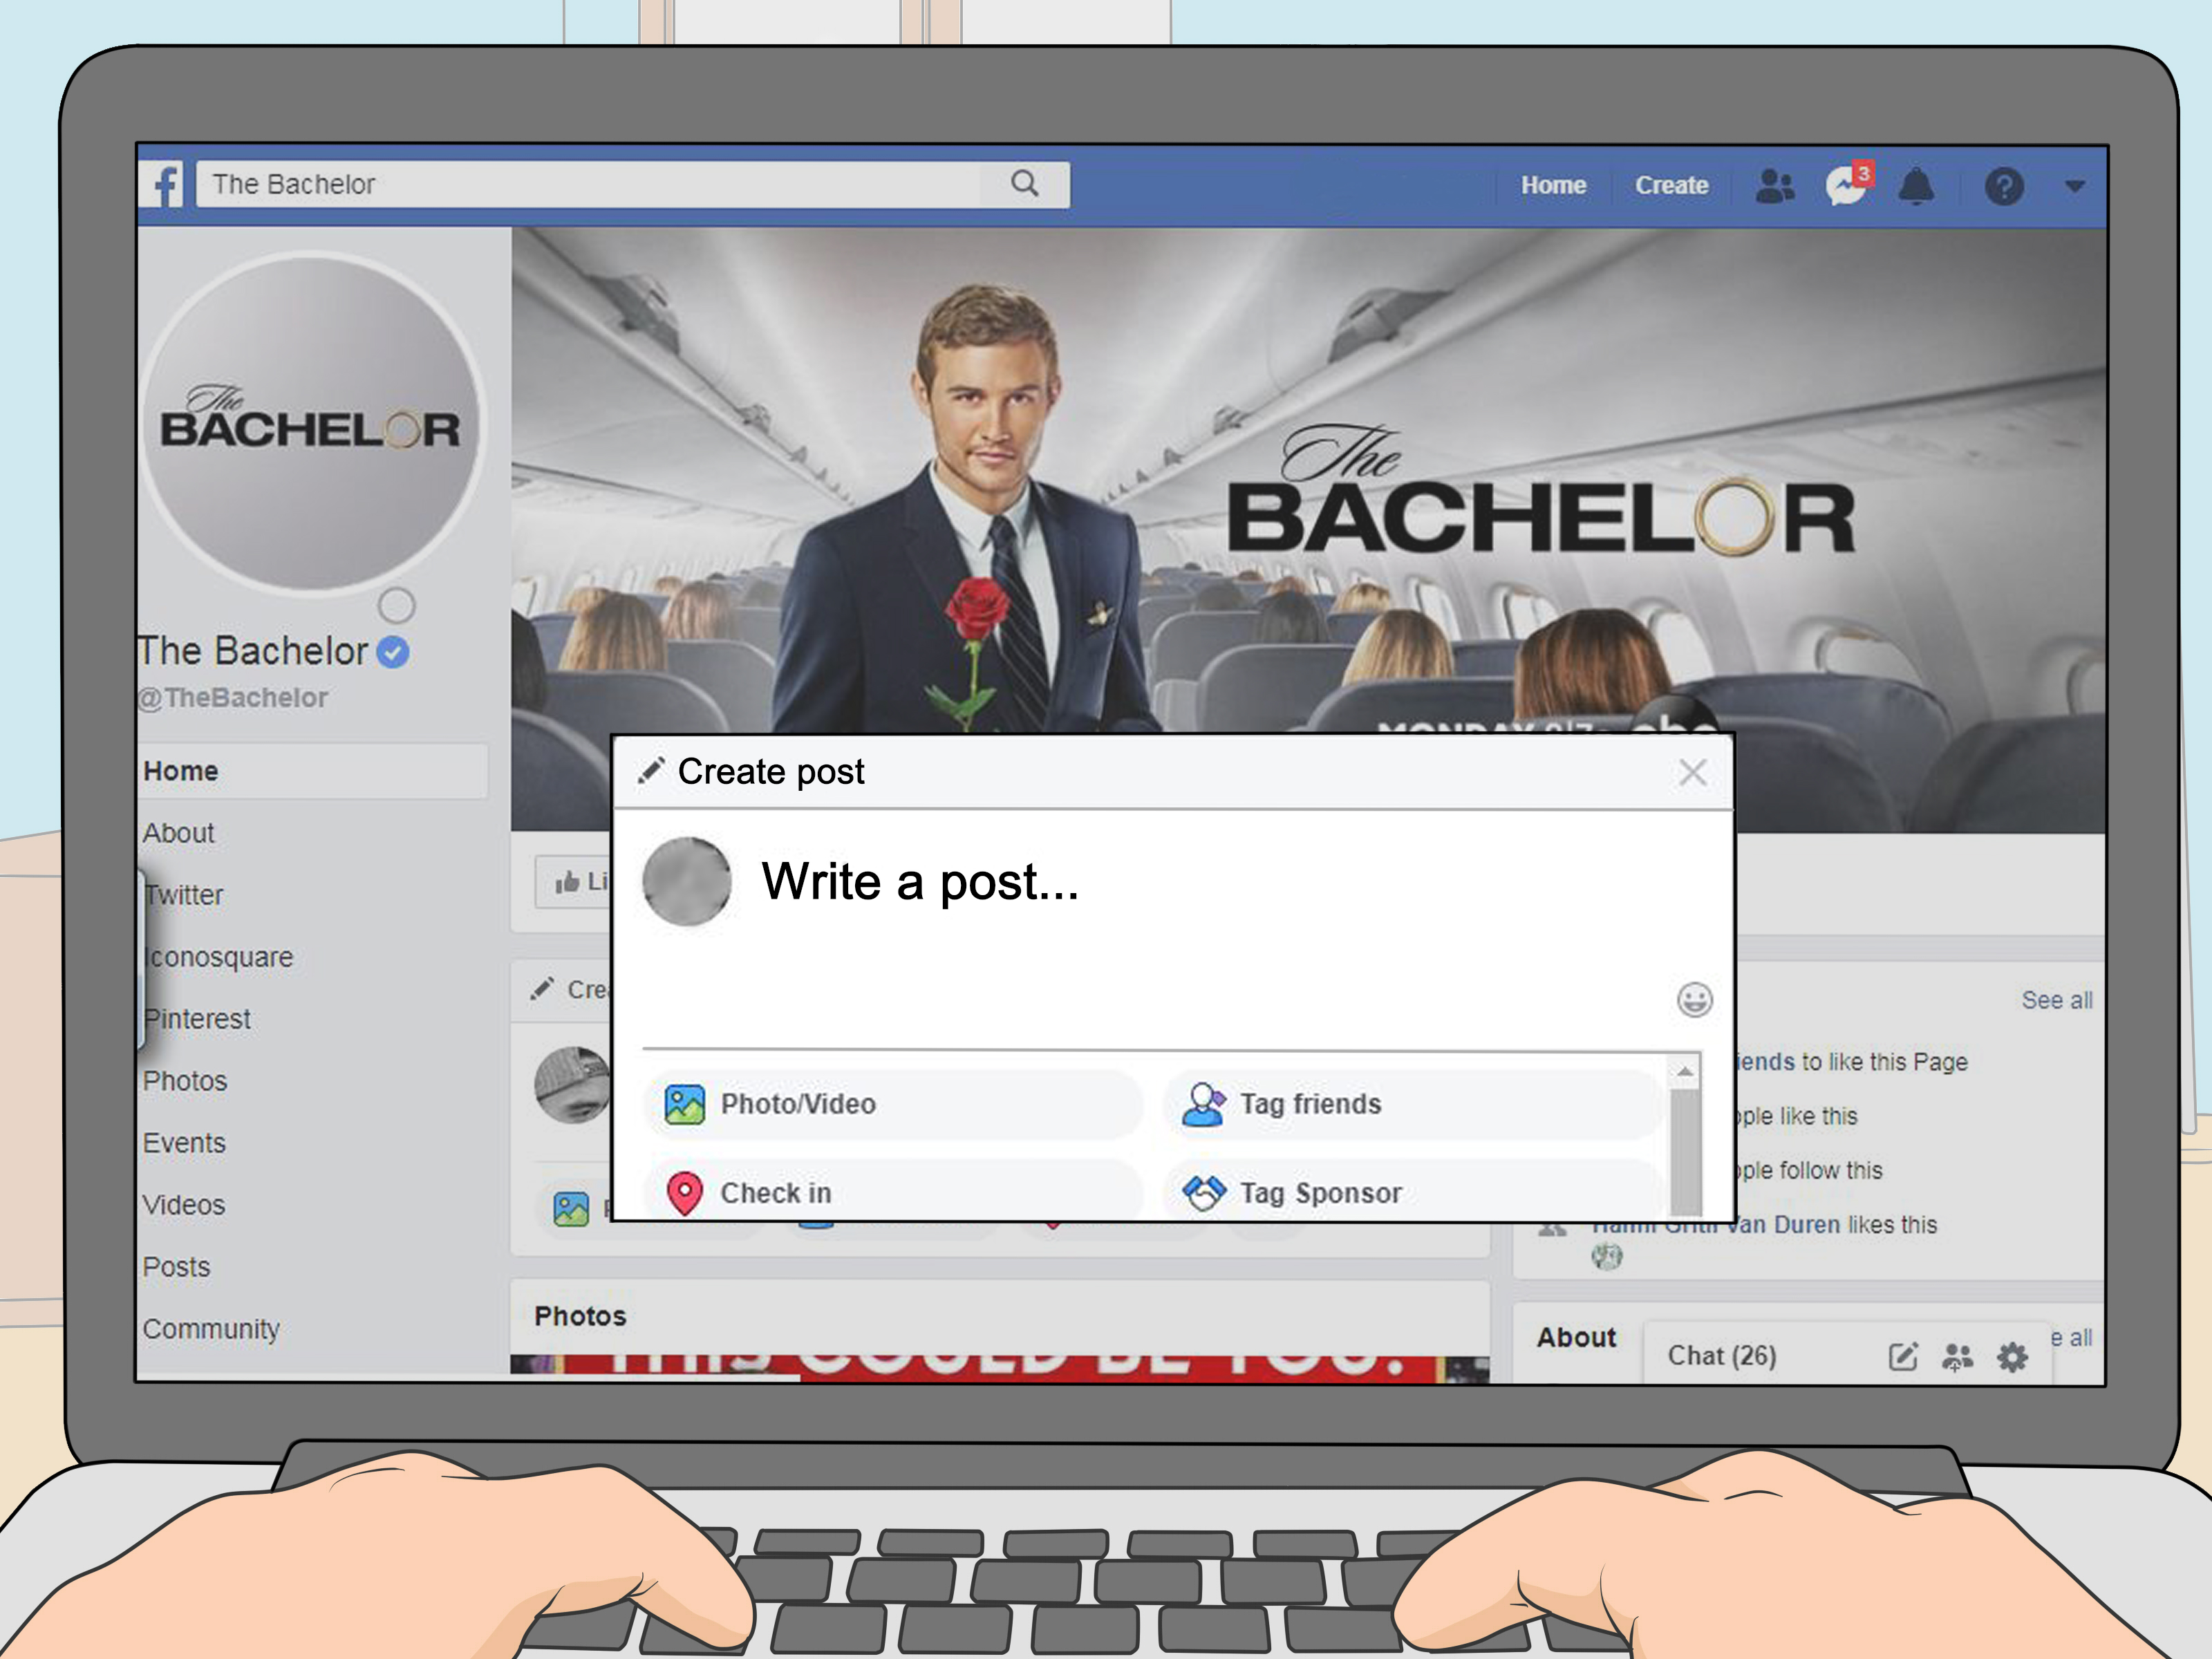Open chat settings gear
2212x1659 pixels.
pos(2012,1356)
